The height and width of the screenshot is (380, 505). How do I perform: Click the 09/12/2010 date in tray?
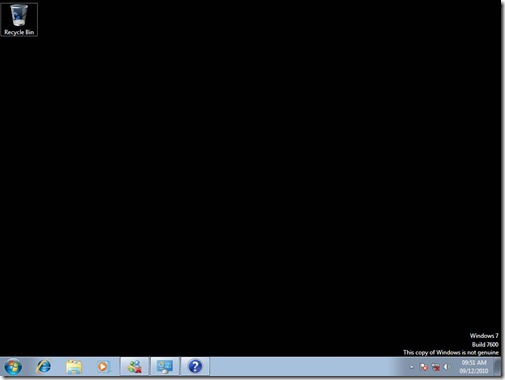(474, 371)
